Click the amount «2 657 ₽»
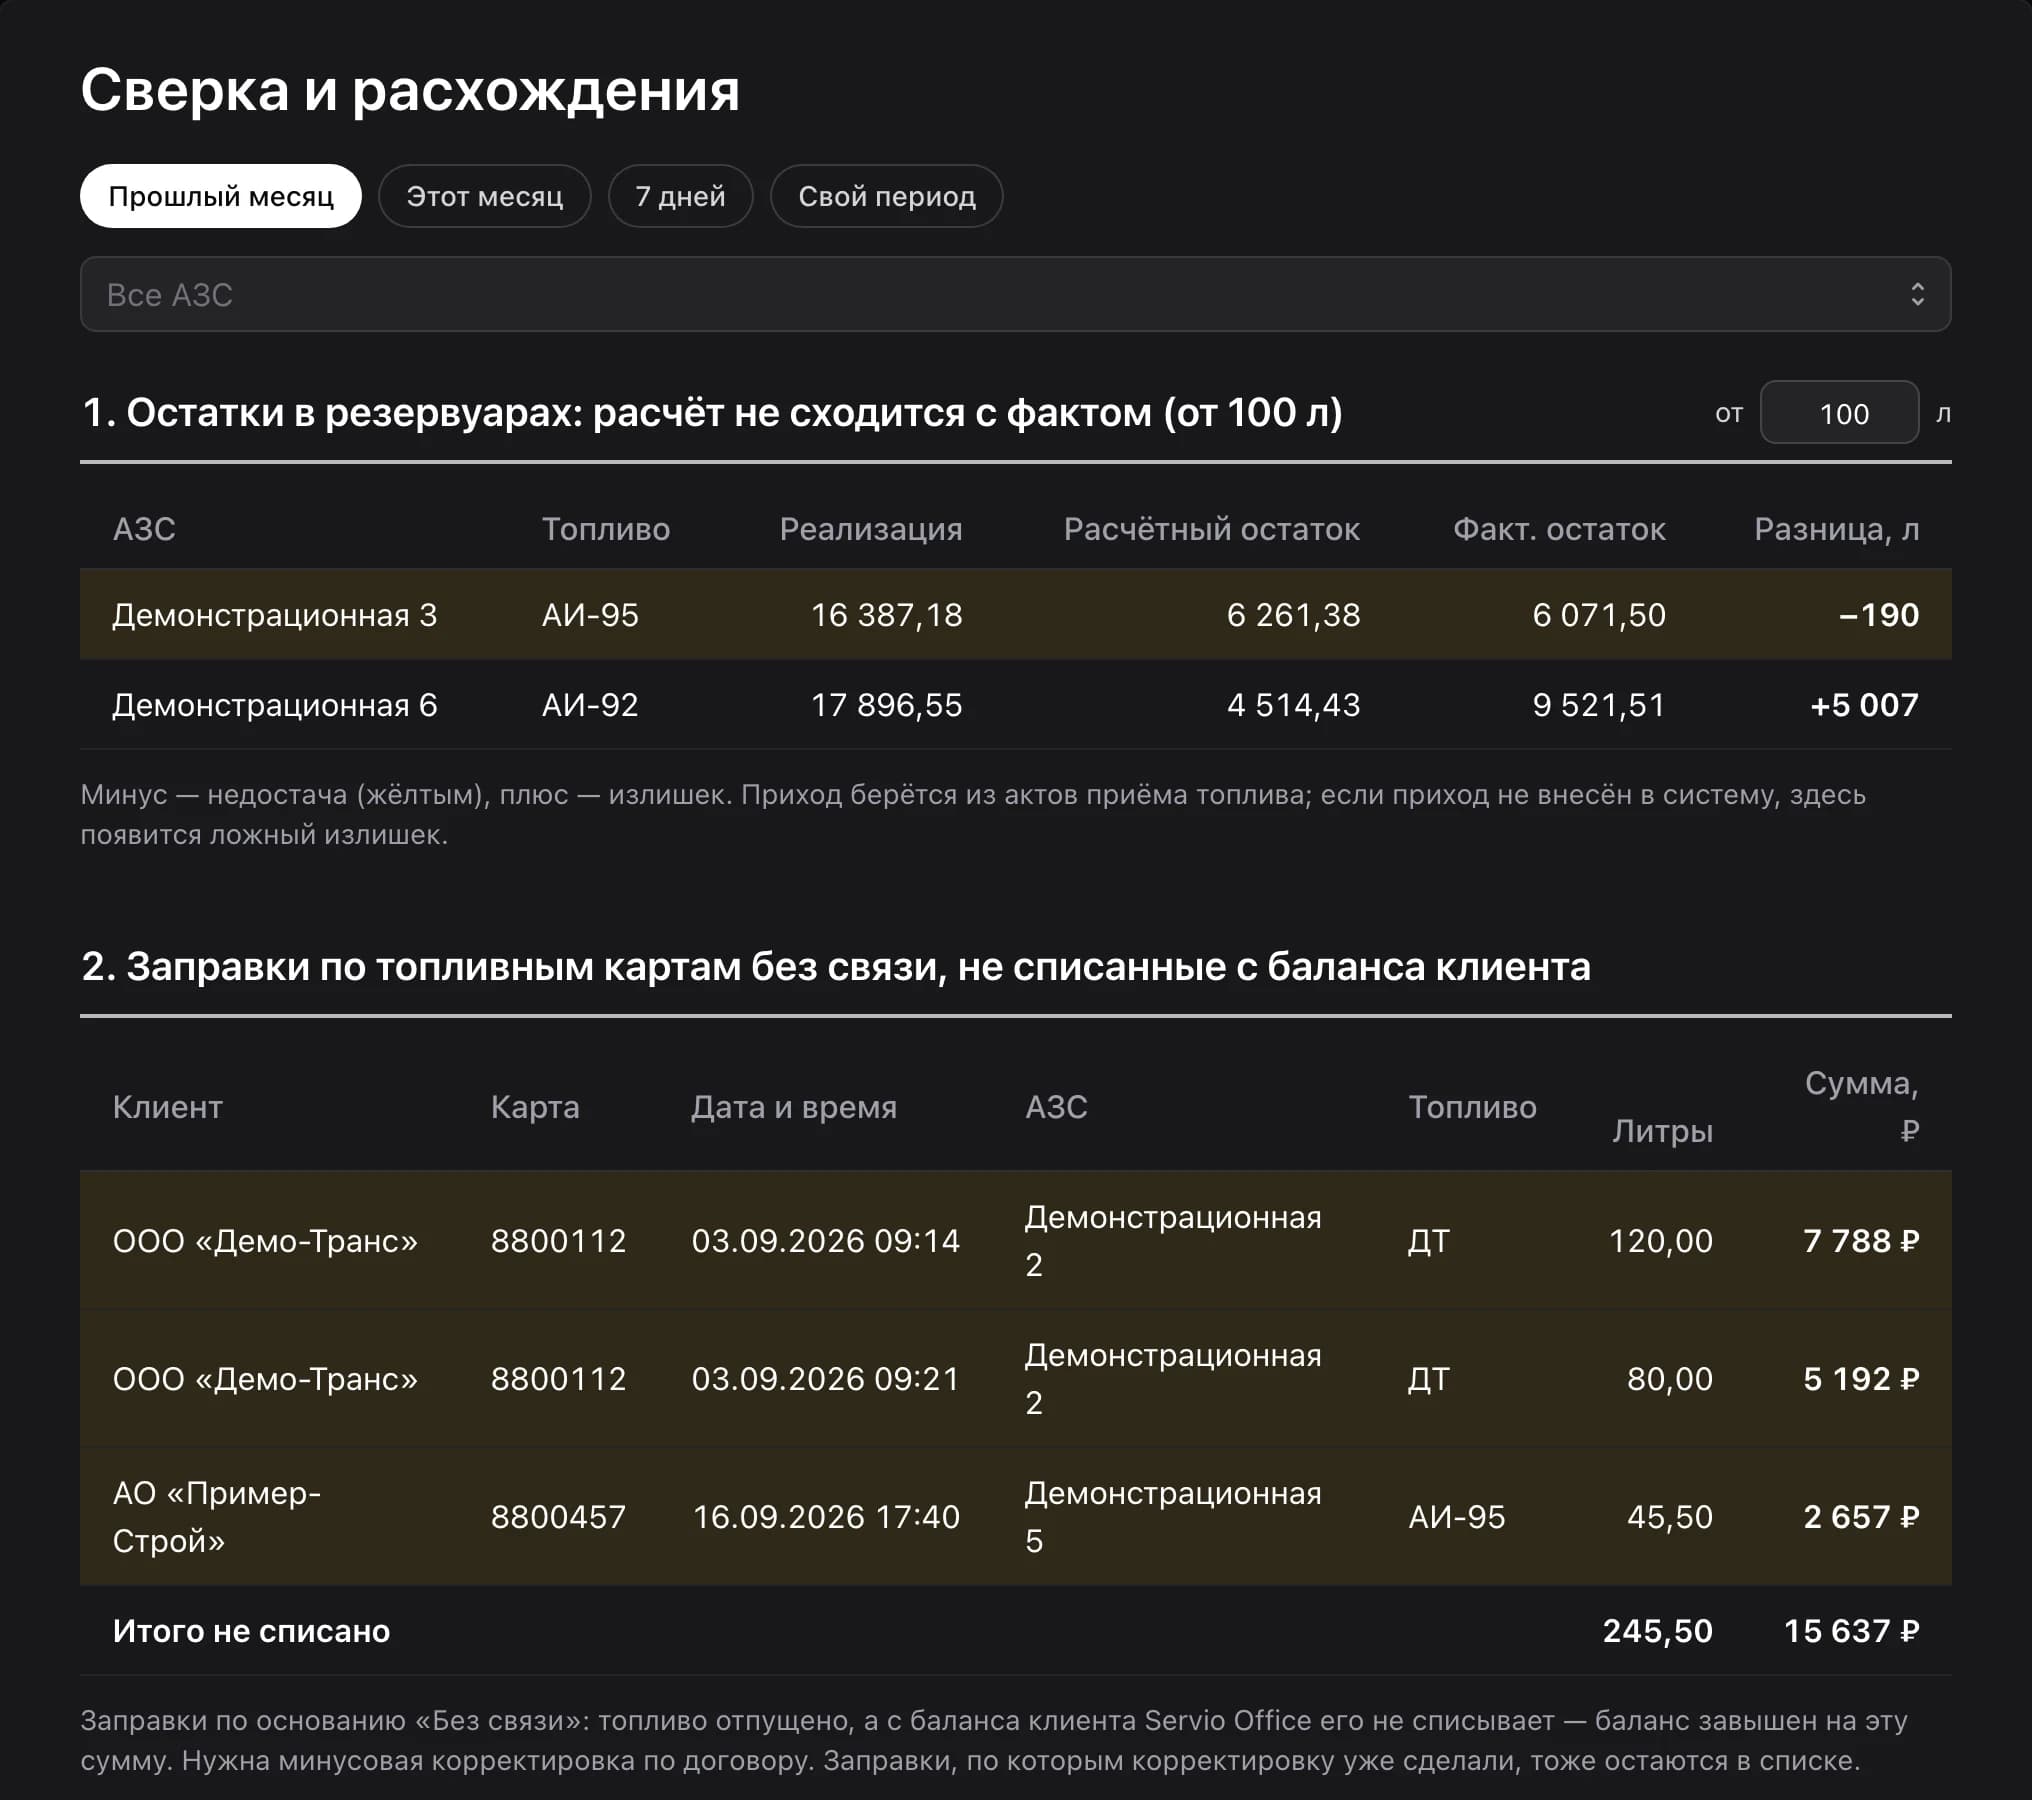The image size is (2032, 1800). click(1861, 1516)
